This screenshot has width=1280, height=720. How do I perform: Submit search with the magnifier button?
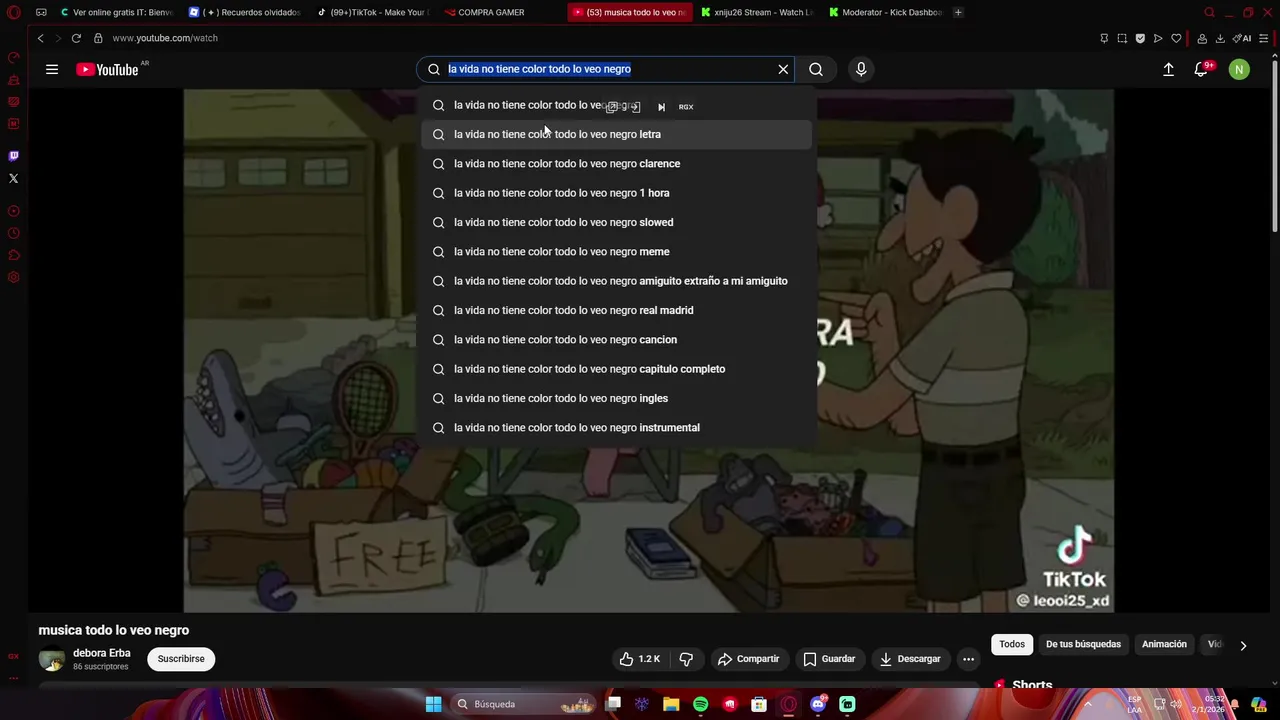(816, 69)
